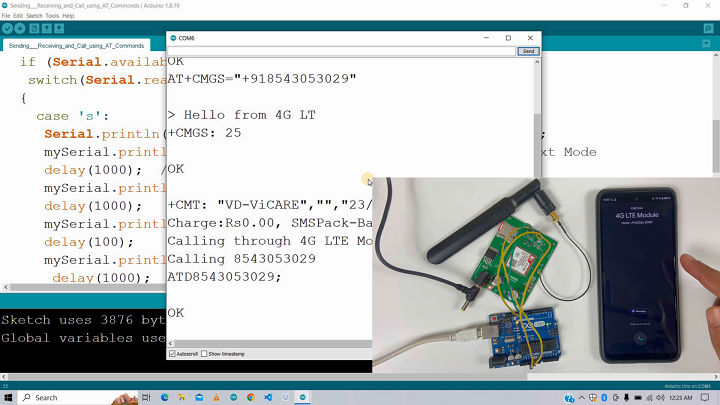Click battery status icon in tray
This screenshot has height=405, width=720.
pos(638,398)
